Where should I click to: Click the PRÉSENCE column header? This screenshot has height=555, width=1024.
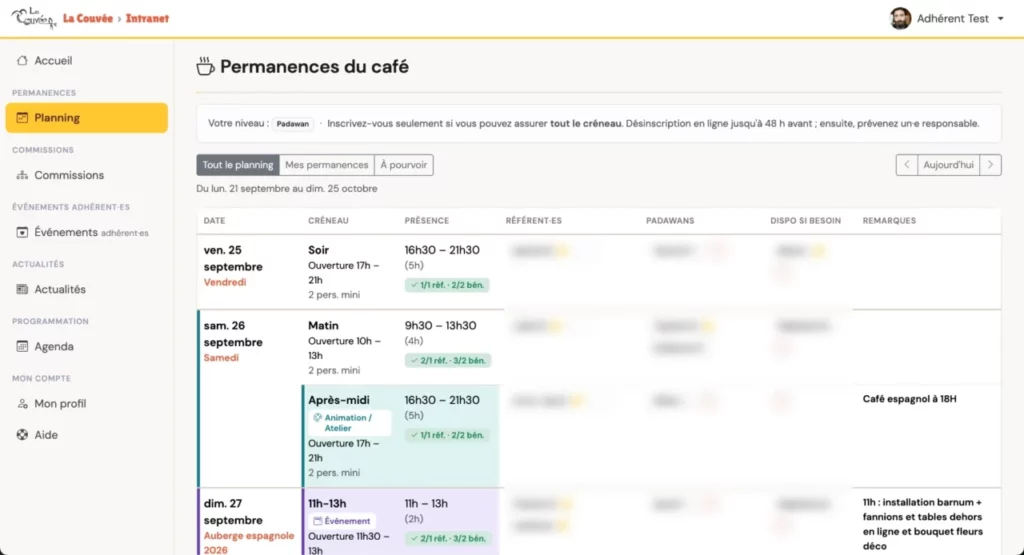tap(426, 221)
